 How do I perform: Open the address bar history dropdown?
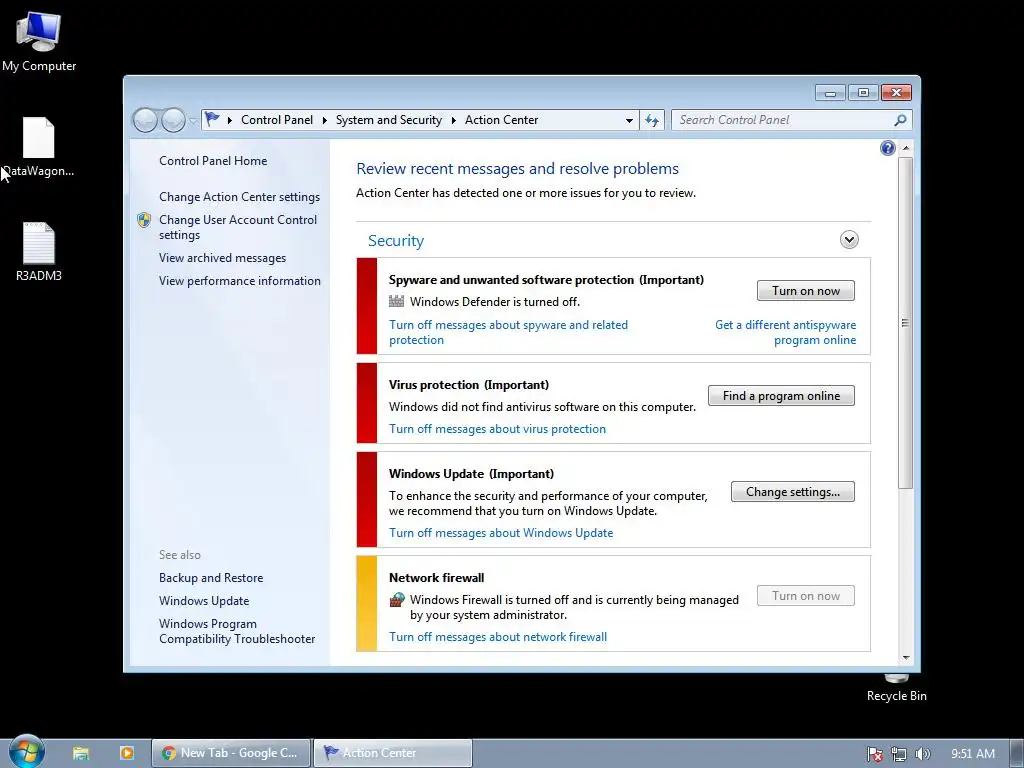(629, 120)
